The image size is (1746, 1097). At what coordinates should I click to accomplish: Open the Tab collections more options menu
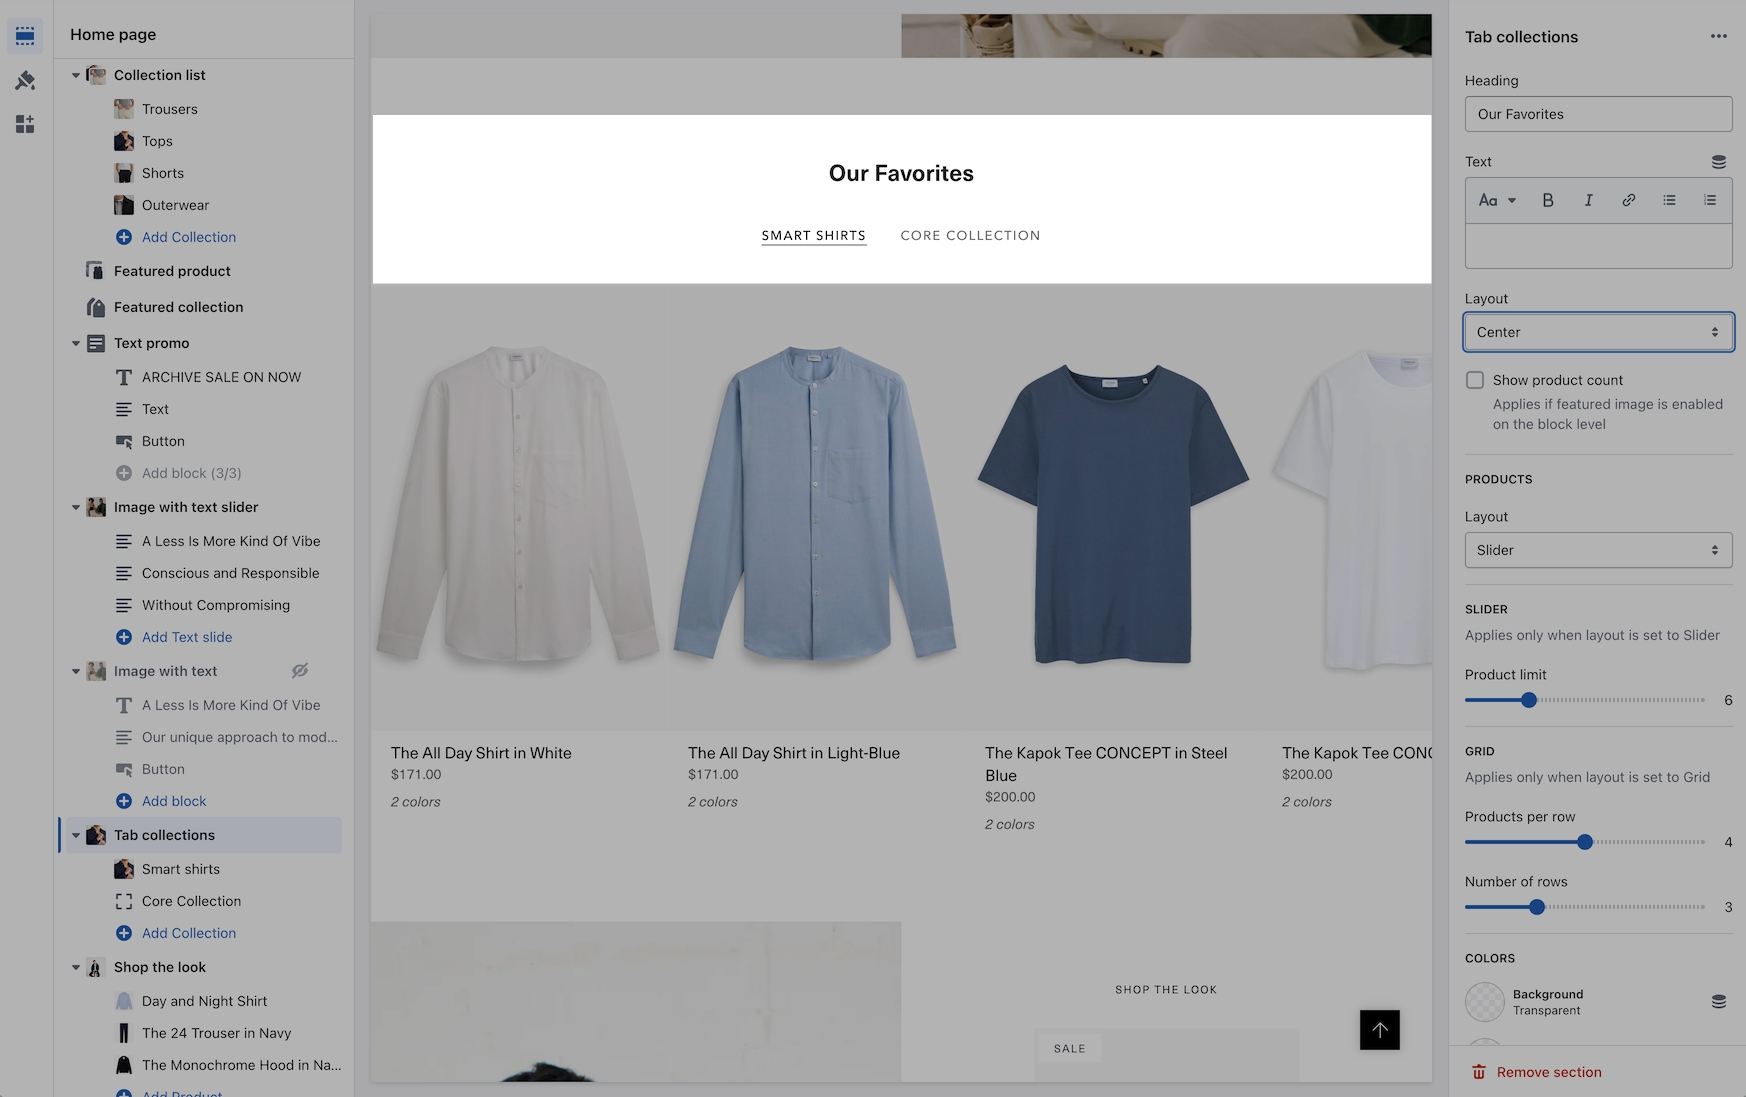point(1718,37)
